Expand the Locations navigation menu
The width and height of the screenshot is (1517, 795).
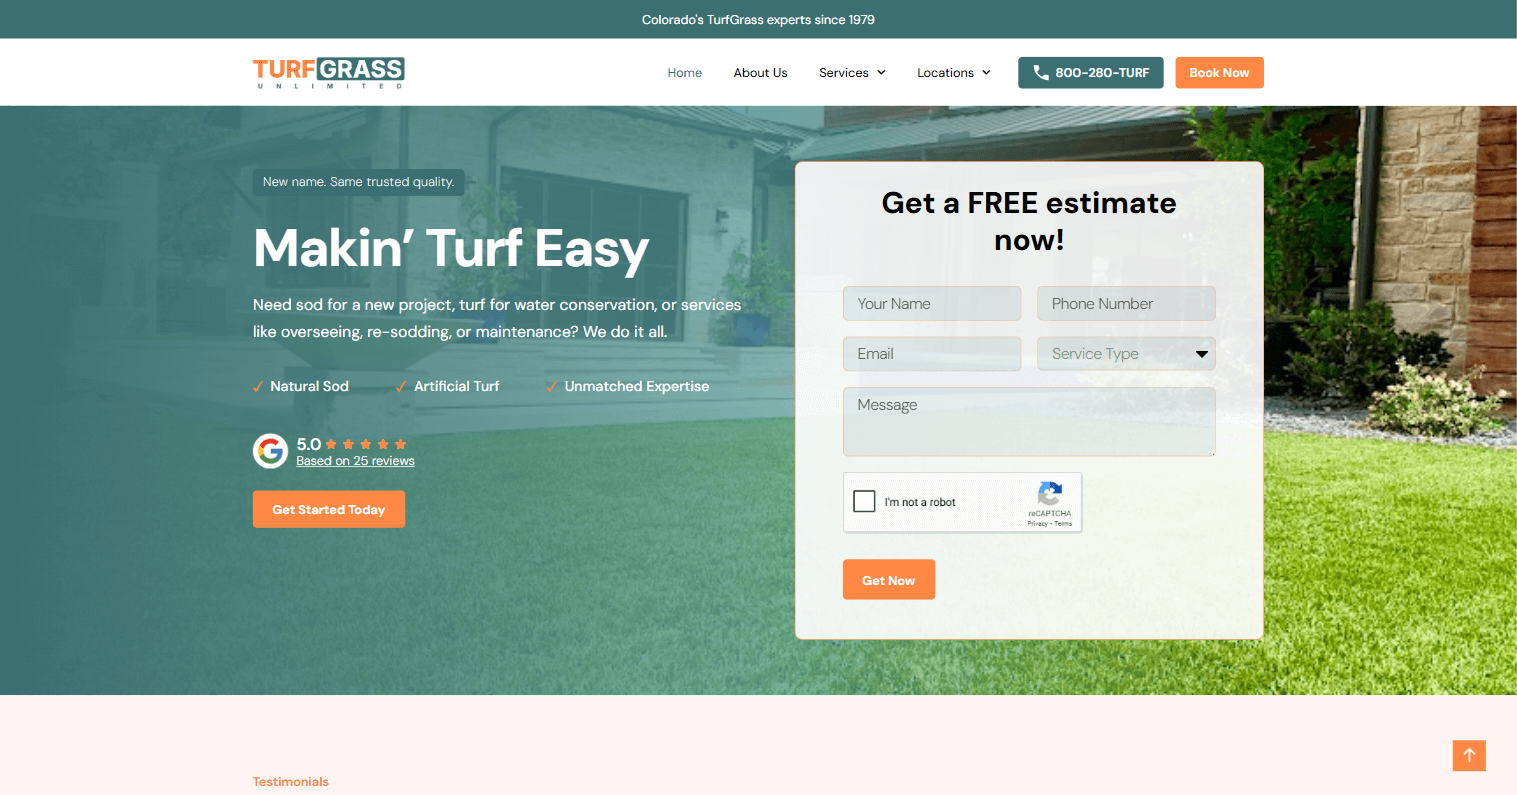[953, 72]
